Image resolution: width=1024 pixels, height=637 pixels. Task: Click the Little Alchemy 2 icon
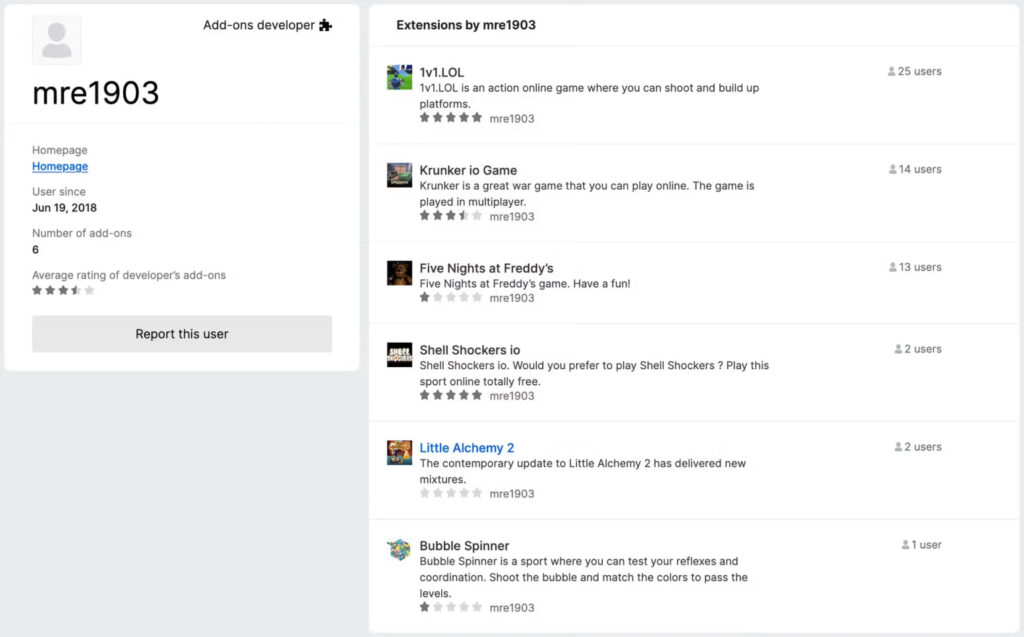pyautogui.click(x=399, y=453)
